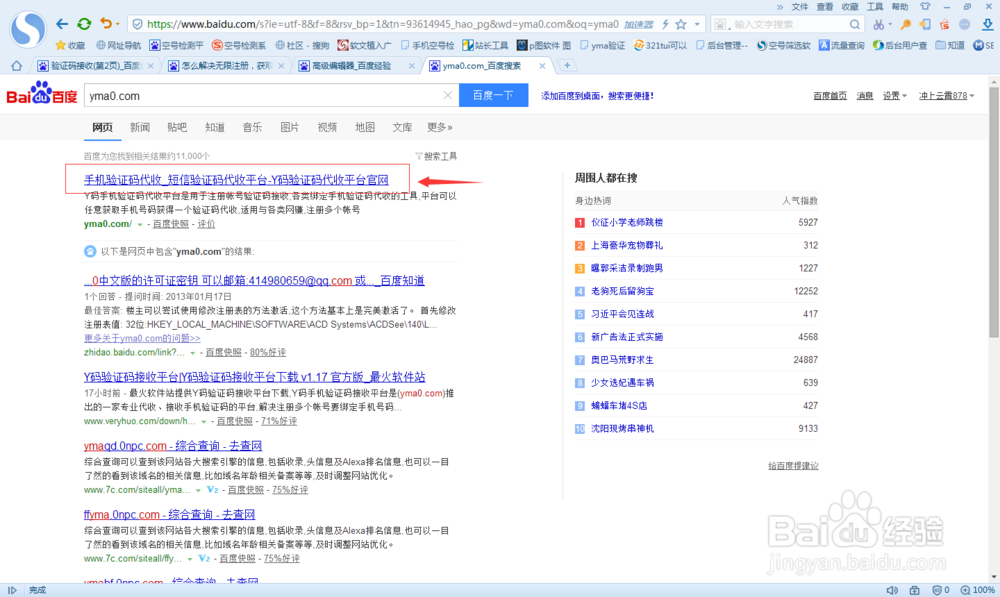Click the 添加百度到桌面 link
The height and width of the screenshot is (597, 1000).
click(x=598, y=96)
